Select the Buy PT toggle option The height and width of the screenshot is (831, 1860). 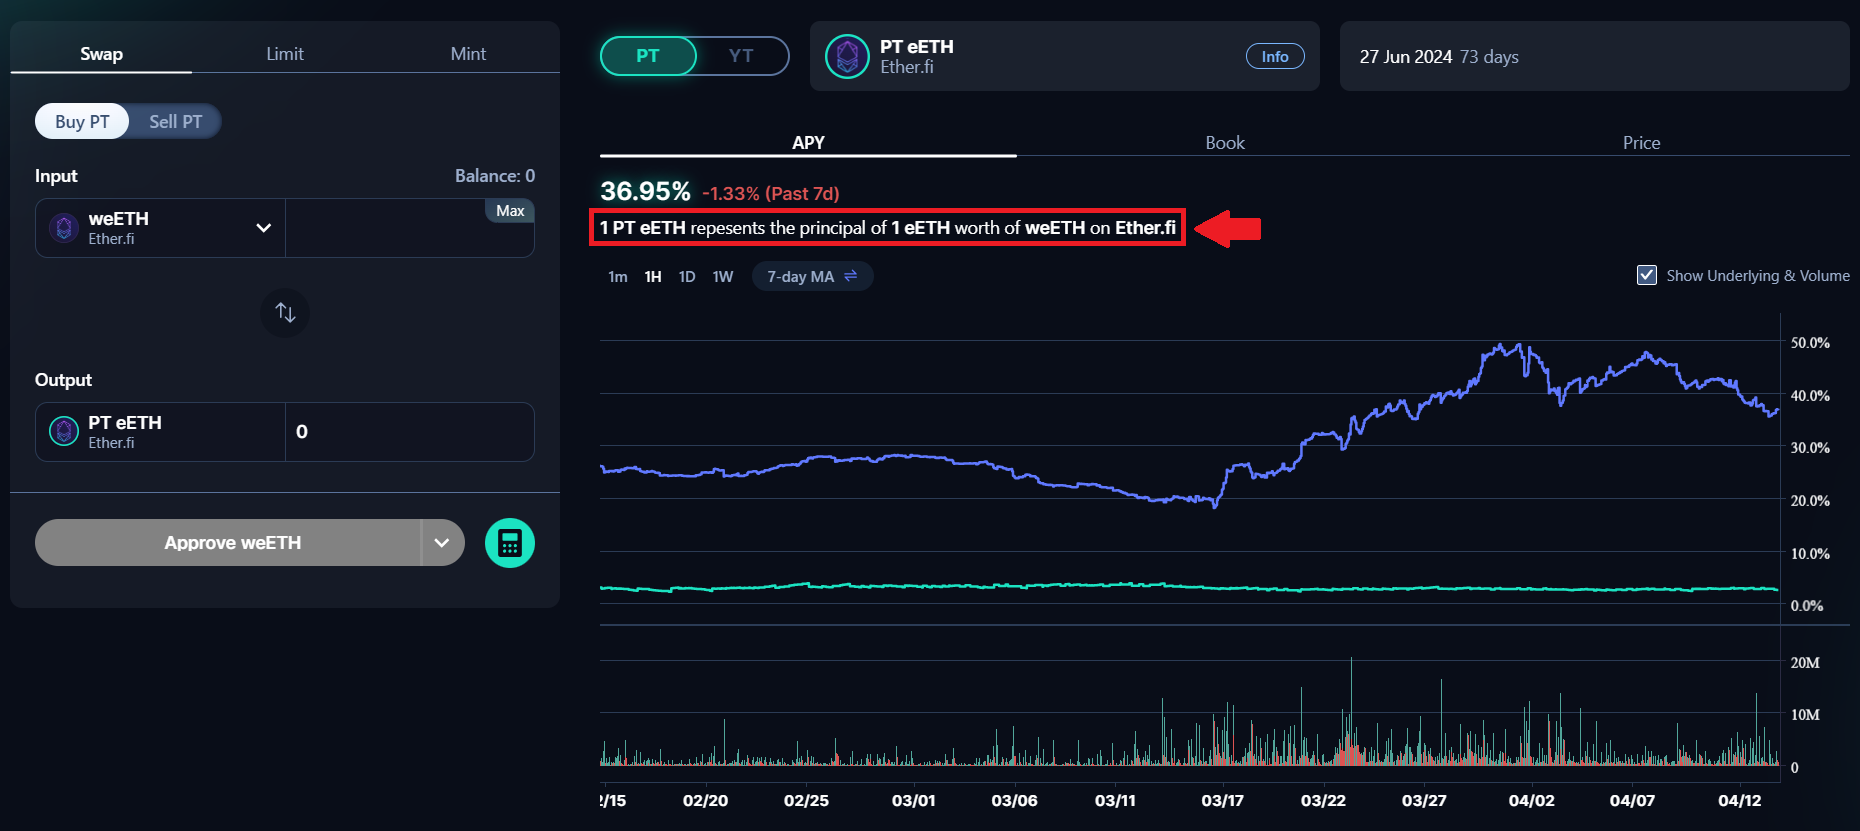click(x=82, y=122)
